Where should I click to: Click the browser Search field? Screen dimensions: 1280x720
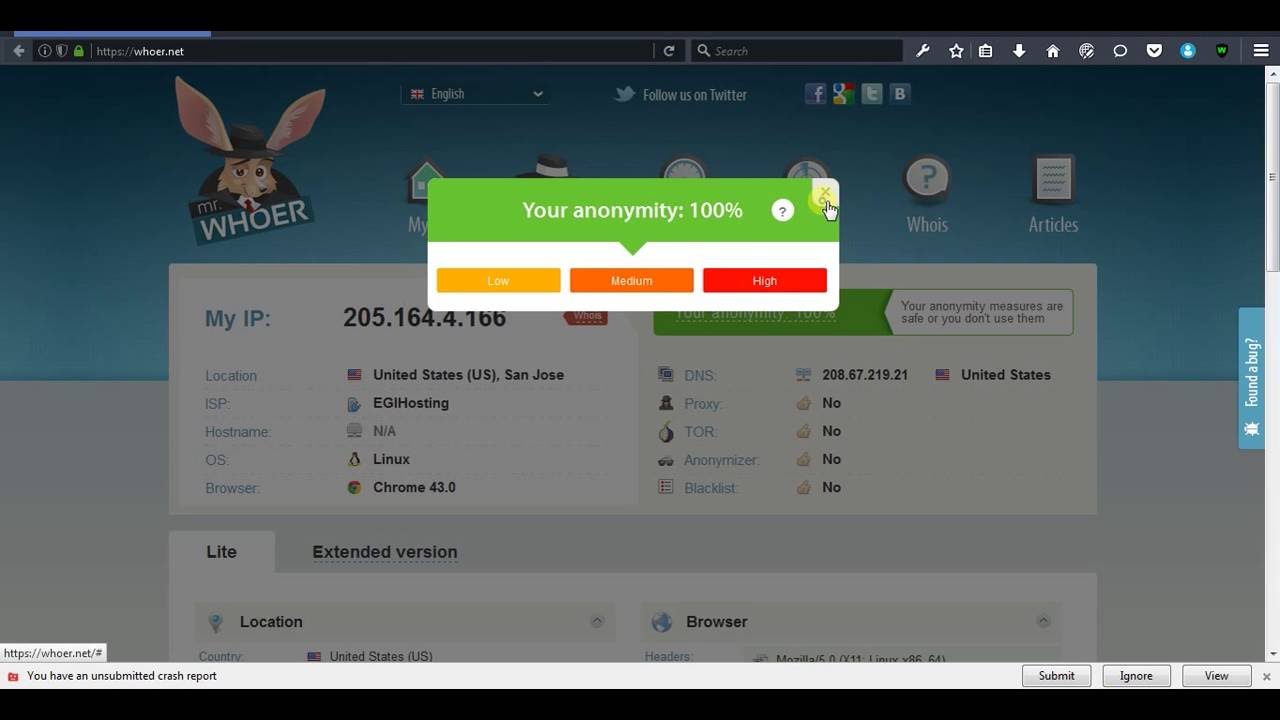(797, 51)
